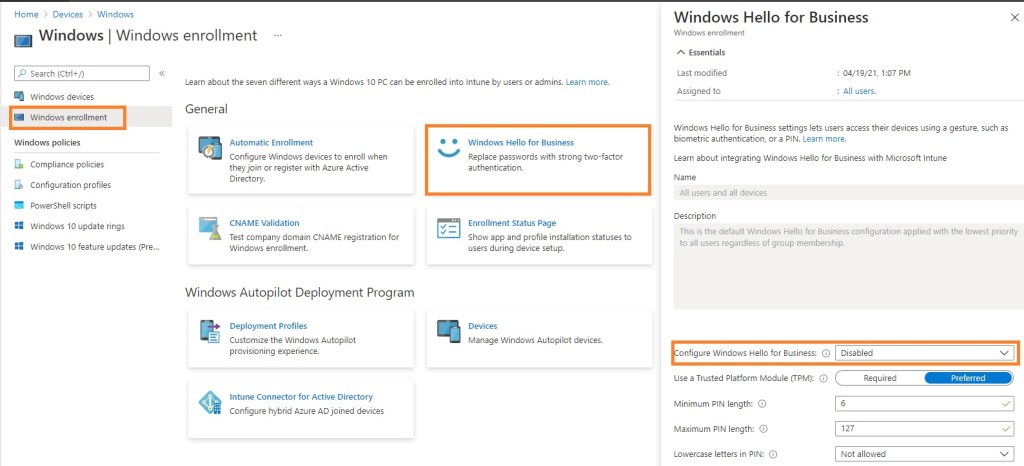Go to Devices breadcrumb
Screen dimensions: 1024x466
67,14
